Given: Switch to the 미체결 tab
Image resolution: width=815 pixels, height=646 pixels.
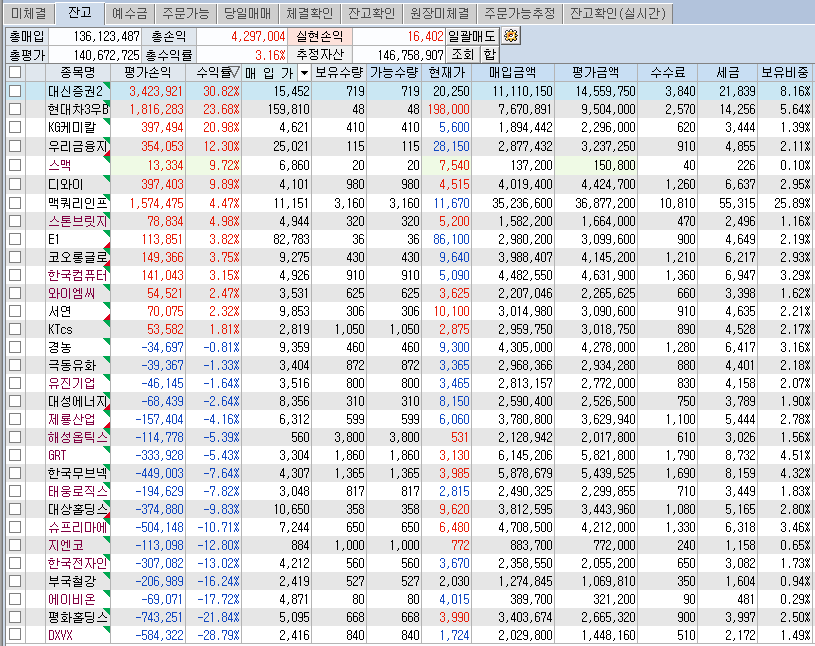Looking at the screenshot, I should 29,13.
